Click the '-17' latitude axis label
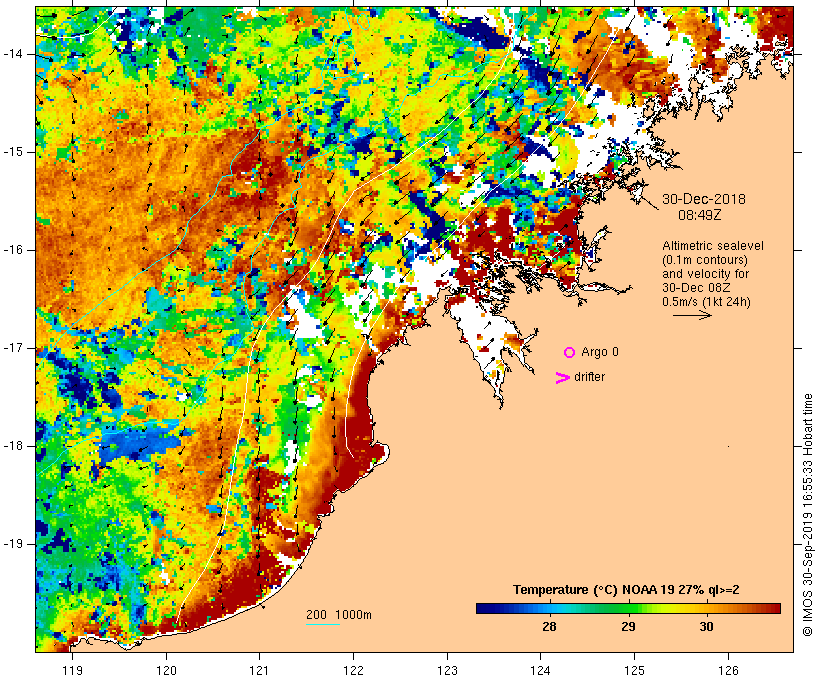Viewport: 820px width, 680px height. (12, 348)
